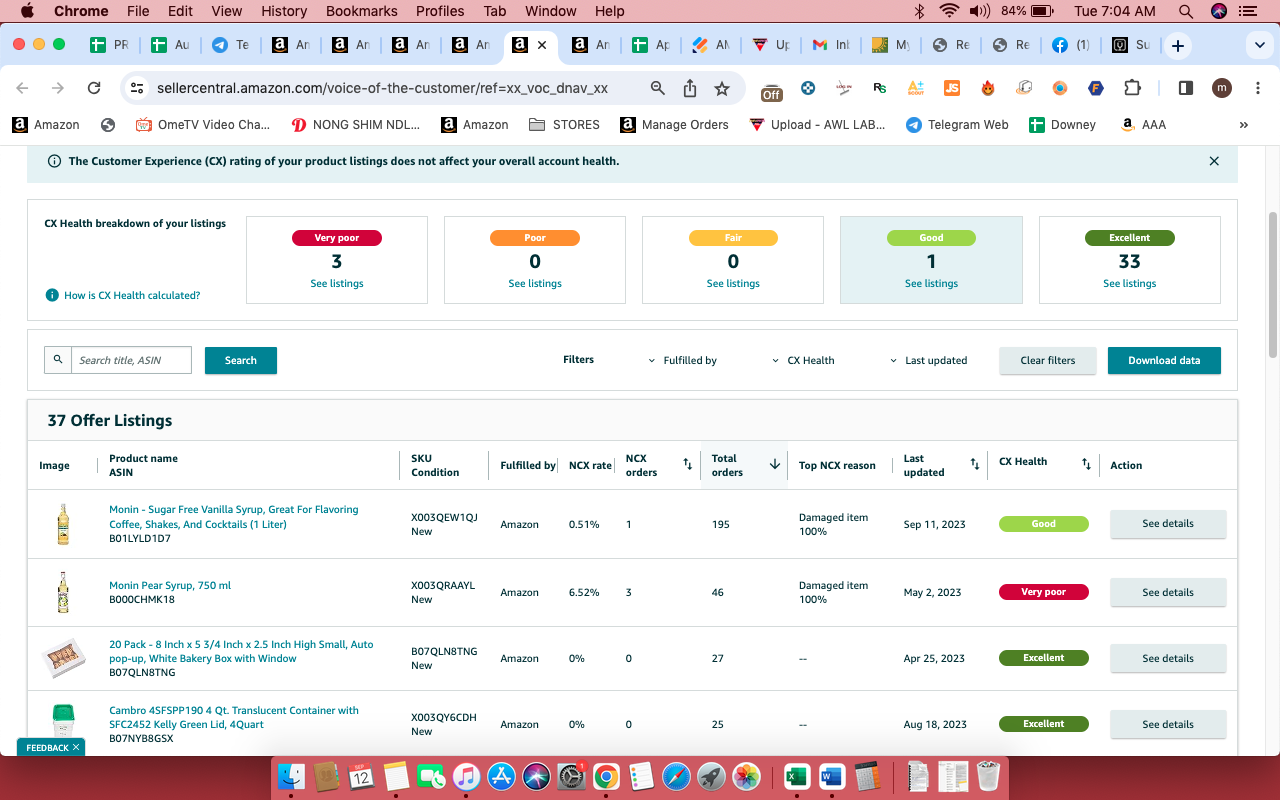Expand the Last updated filter

click(x=928, y=360)
